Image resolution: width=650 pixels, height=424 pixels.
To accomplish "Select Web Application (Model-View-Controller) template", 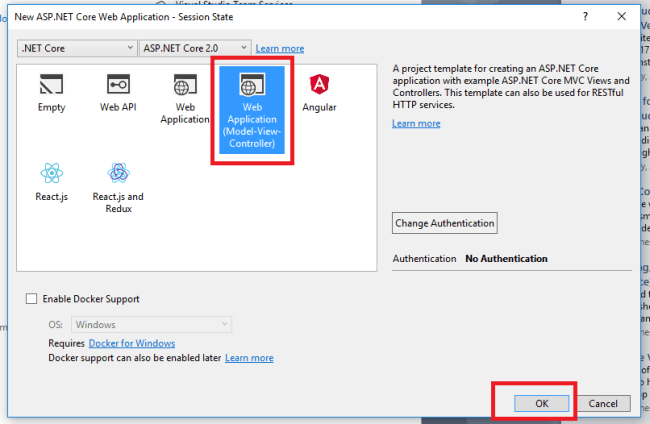I will pos(252,110).
